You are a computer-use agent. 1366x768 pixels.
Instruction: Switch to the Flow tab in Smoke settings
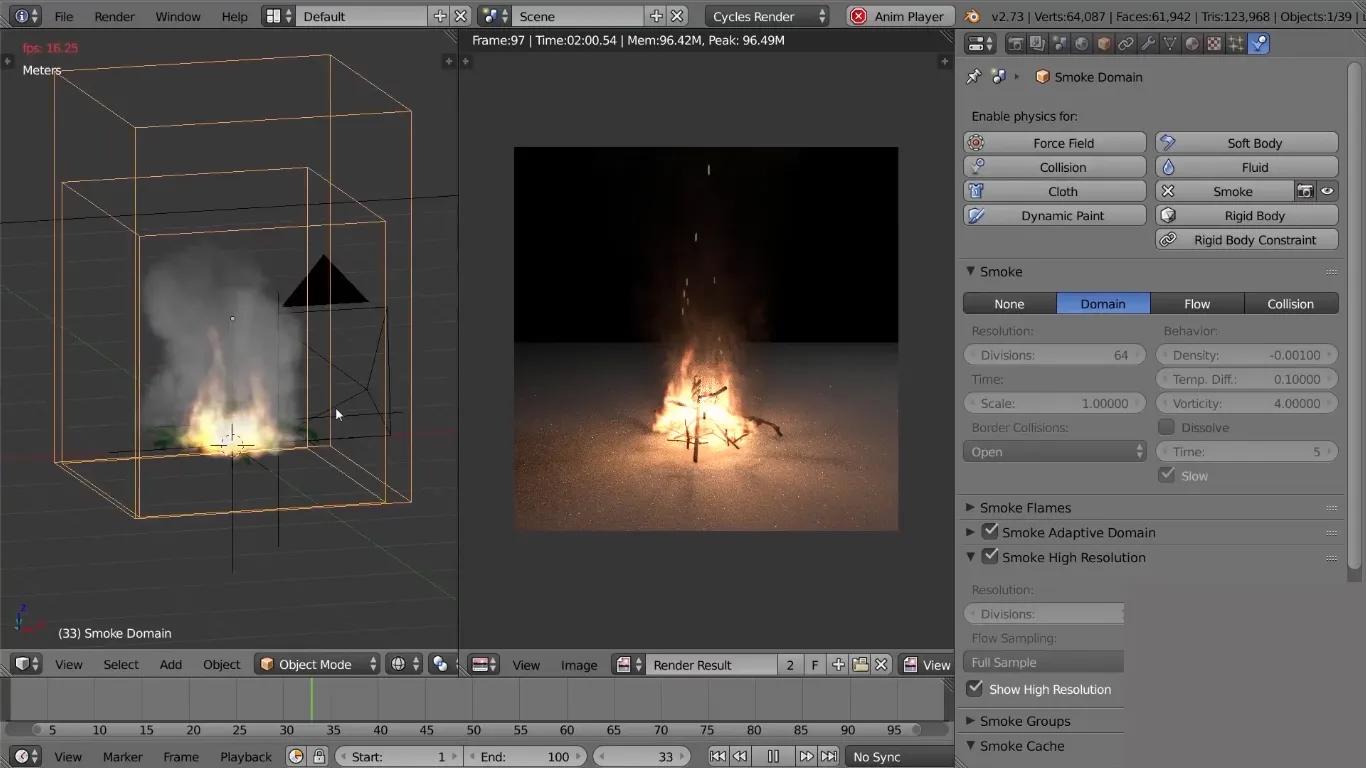coord(1196,303)
